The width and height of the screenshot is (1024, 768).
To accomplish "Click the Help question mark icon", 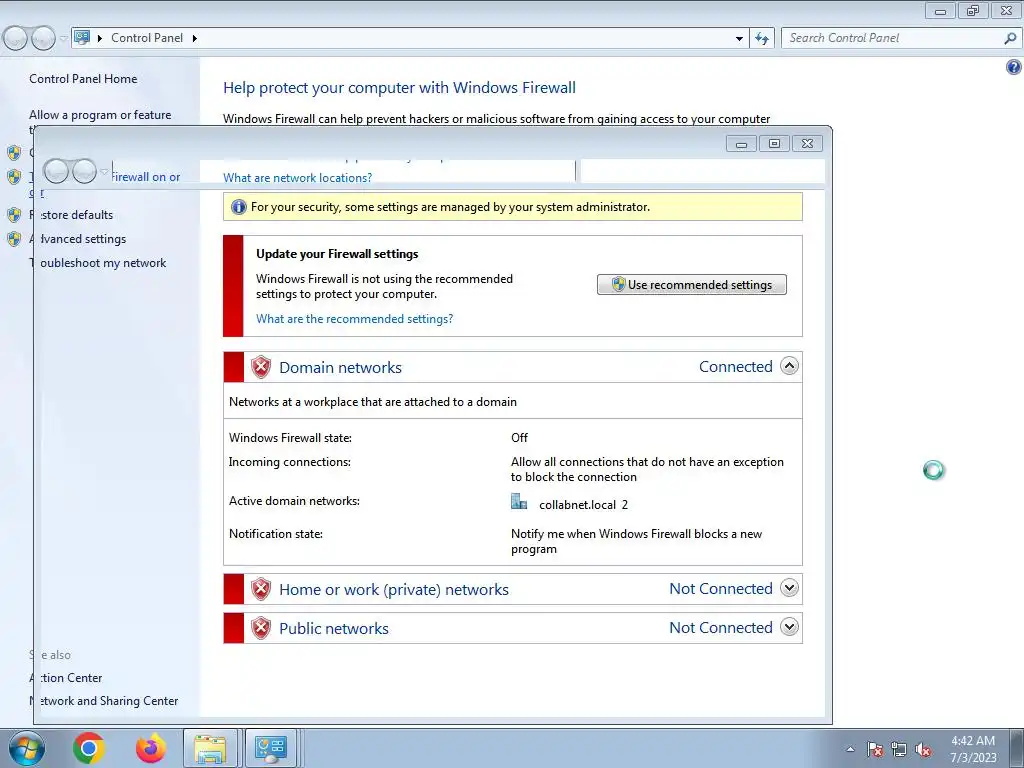I will pos(1014,67).
